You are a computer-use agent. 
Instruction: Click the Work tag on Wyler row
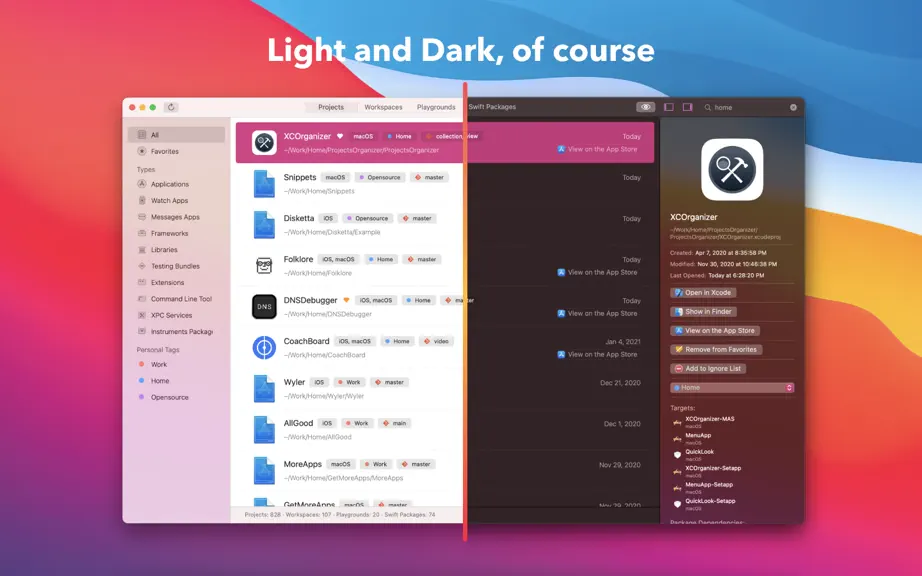tap(349, 383)
